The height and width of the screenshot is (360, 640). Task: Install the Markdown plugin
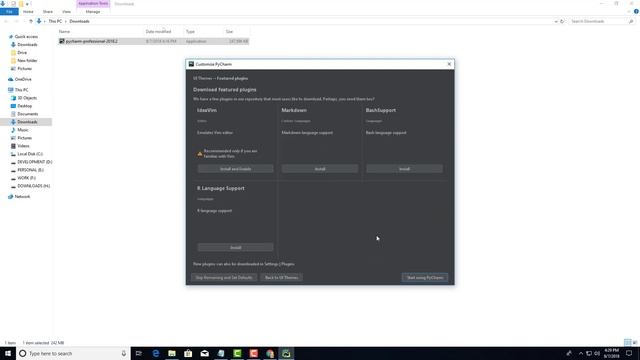[320, 169]
